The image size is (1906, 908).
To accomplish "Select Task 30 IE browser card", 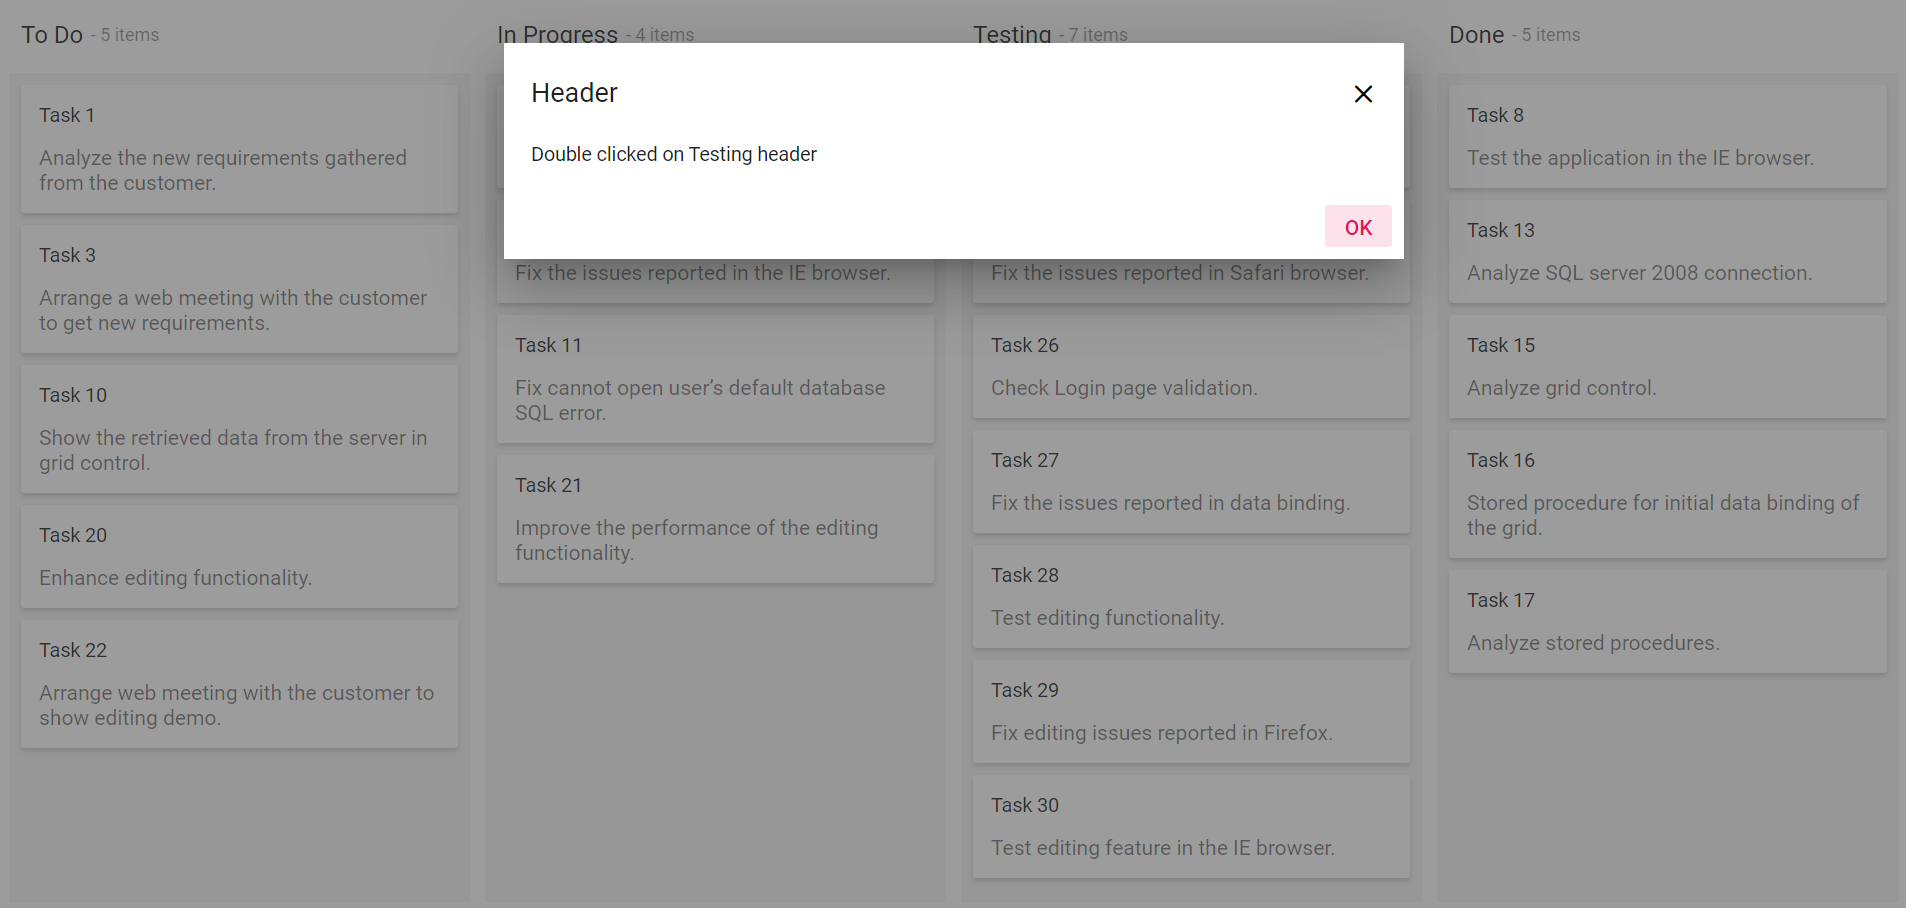I will [1192, 827].
